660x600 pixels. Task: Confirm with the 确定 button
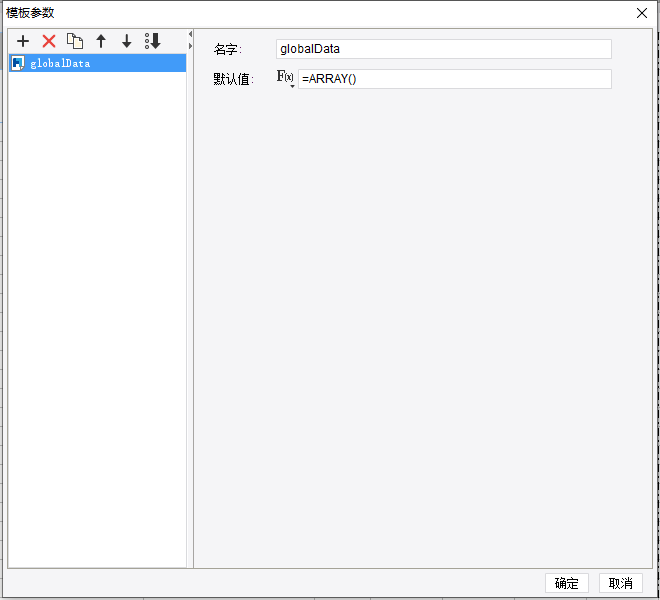[x=567, y=583]
